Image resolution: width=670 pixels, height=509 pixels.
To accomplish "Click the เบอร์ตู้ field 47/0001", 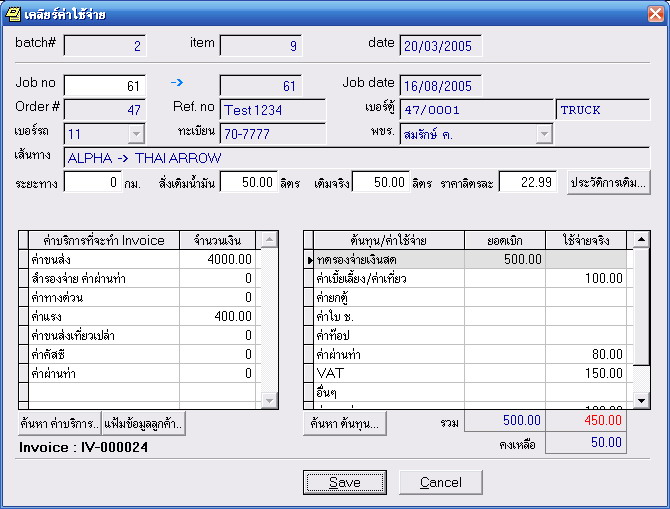I will pyautogui.click(x=476, y=110).
